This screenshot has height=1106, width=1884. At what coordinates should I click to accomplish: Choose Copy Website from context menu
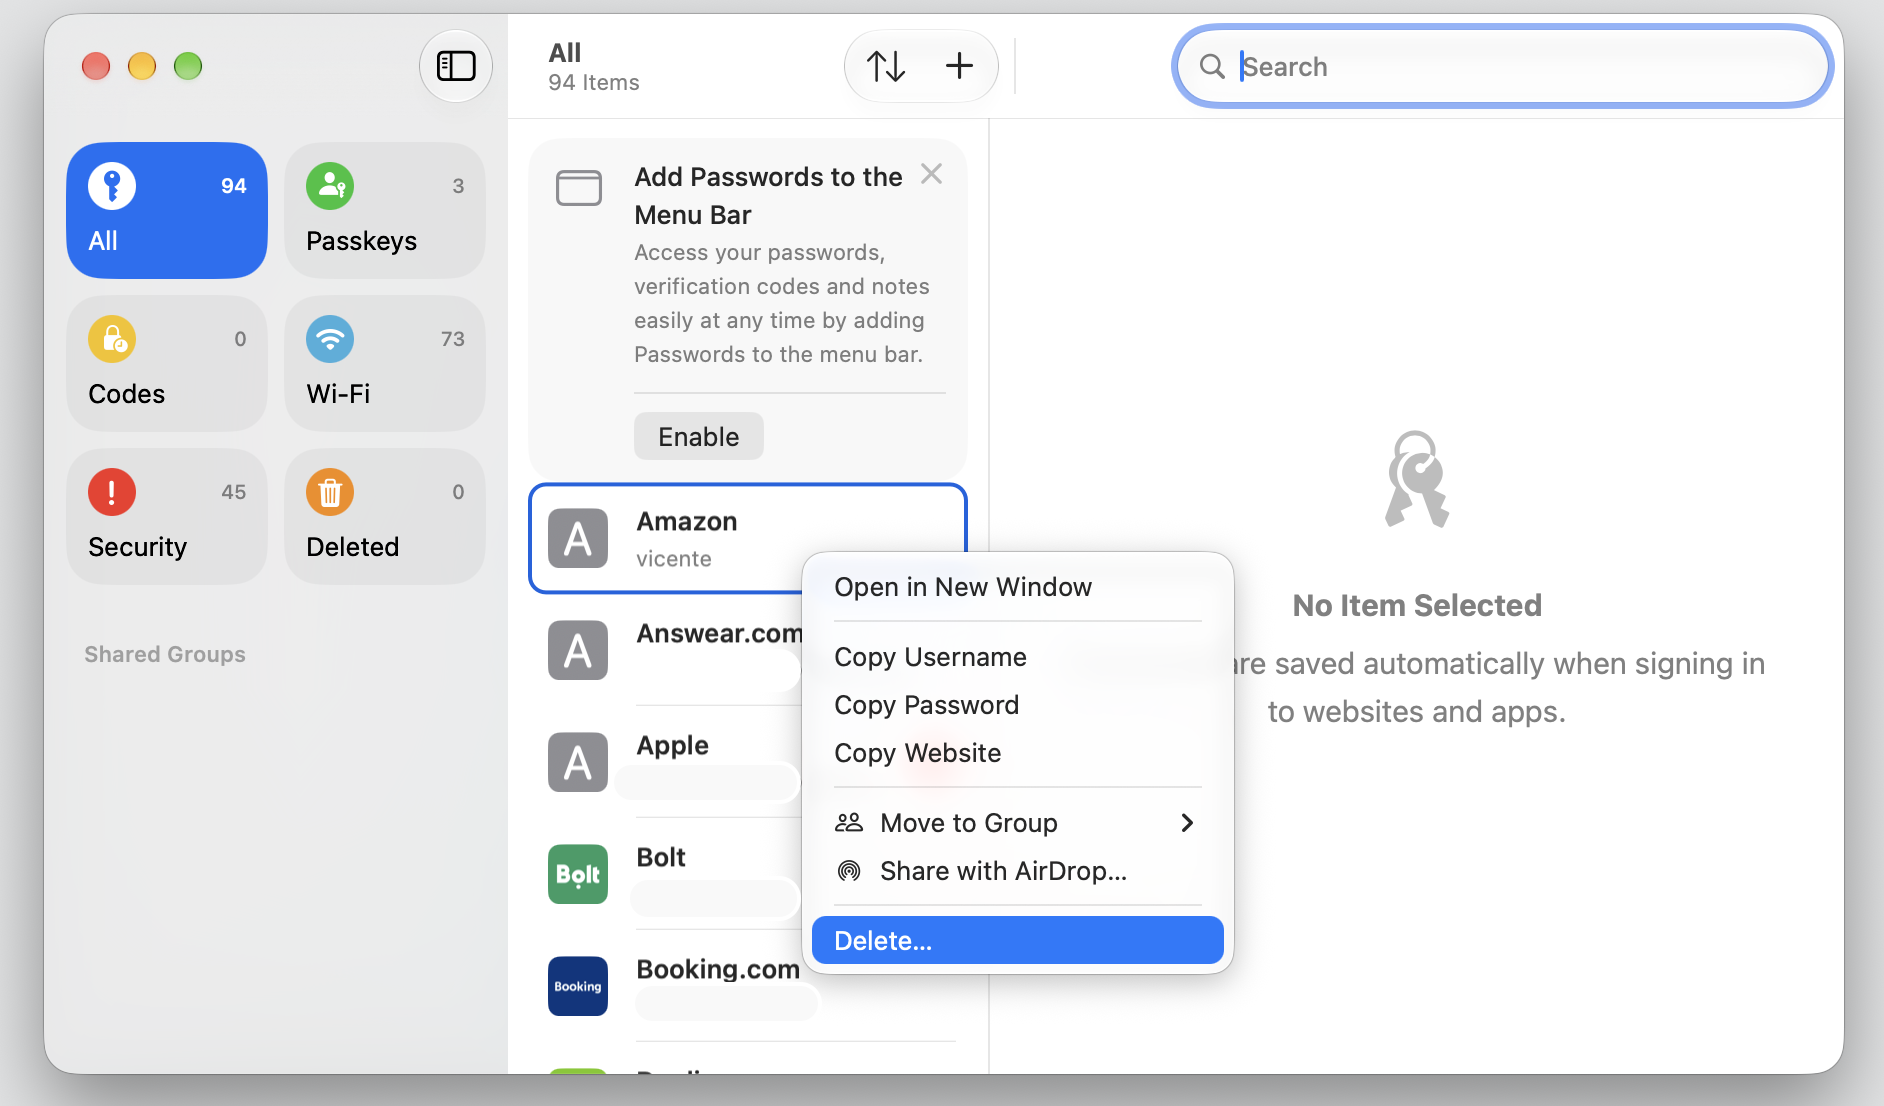click(x=1018, y=753)
